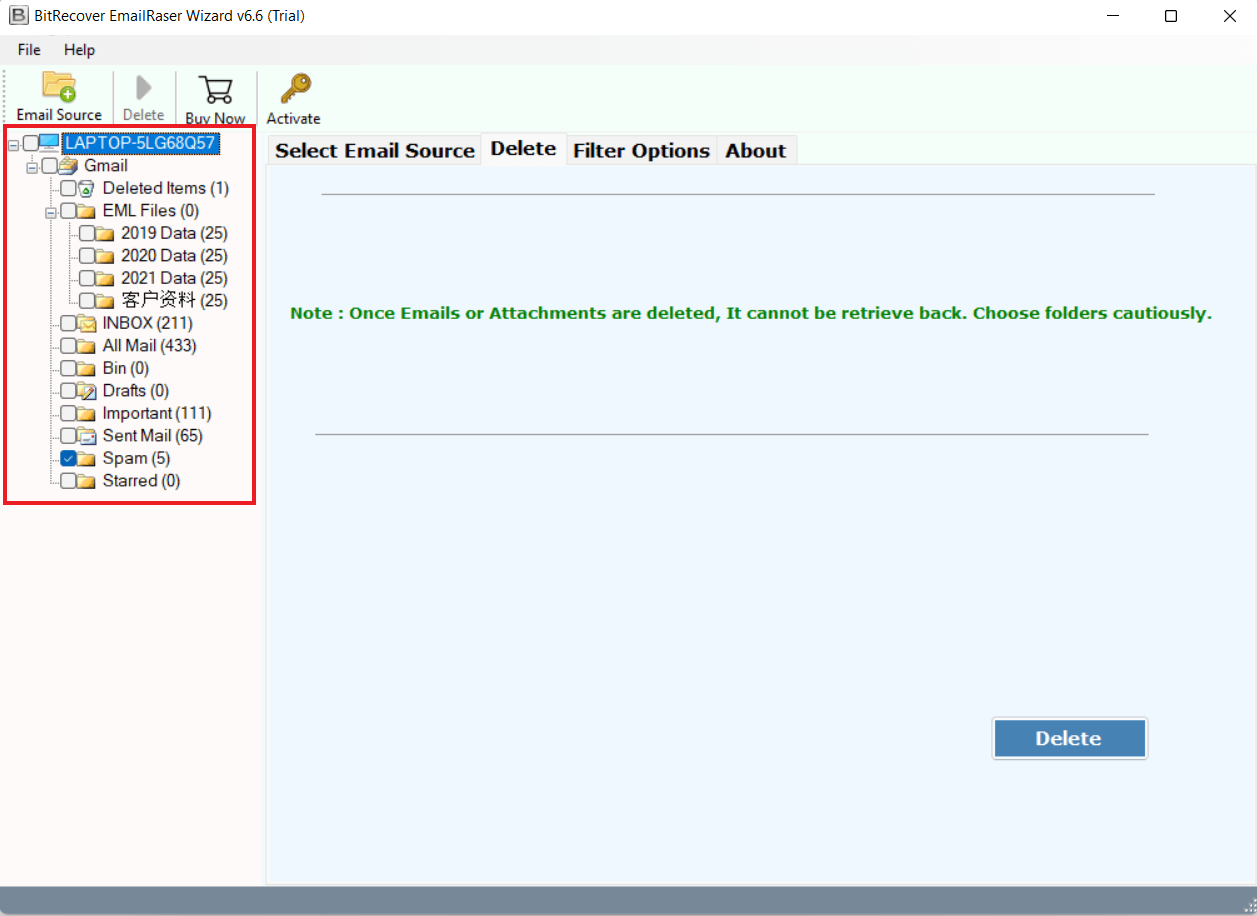The width and height of the screenshot is (1257, 916).
Task: Check the INBOX folder checkbox
Action: coord(68,323)
